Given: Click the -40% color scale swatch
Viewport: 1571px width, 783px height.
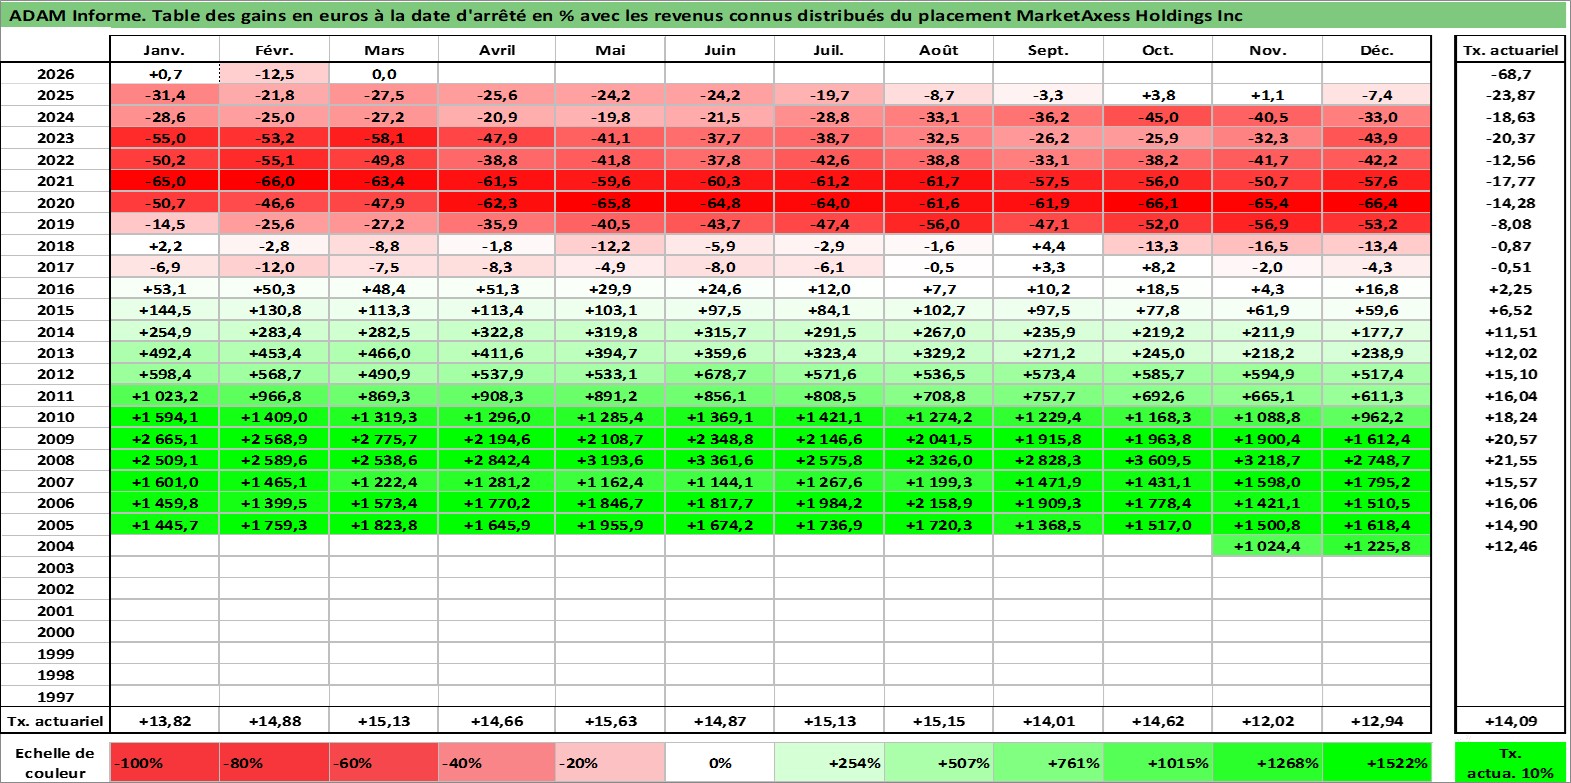Looking at the screenshot, I should (x=497, y=762).
